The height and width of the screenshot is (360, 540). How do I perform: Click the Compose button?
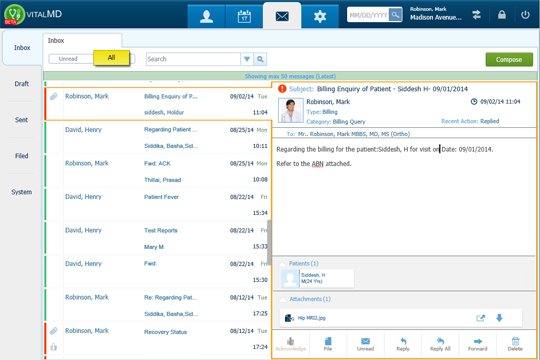tap(509, 60)
